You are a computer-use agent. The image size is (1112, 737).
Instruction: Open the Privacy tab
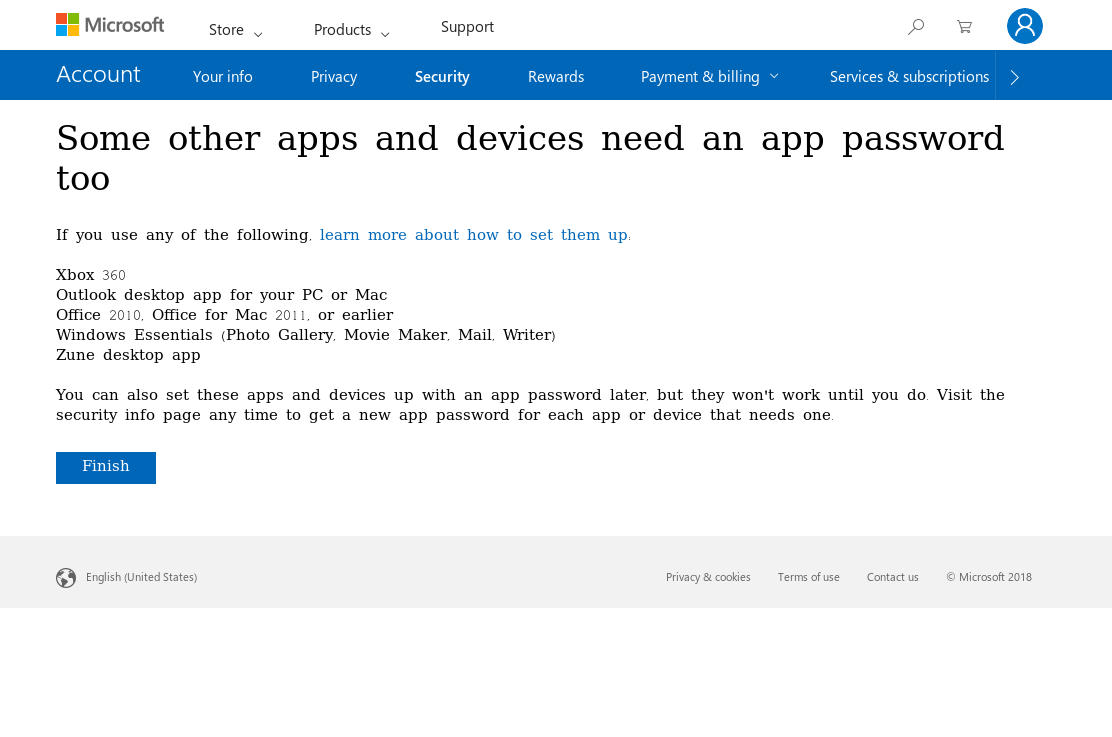pyautogui.click(x=334, y=76)
